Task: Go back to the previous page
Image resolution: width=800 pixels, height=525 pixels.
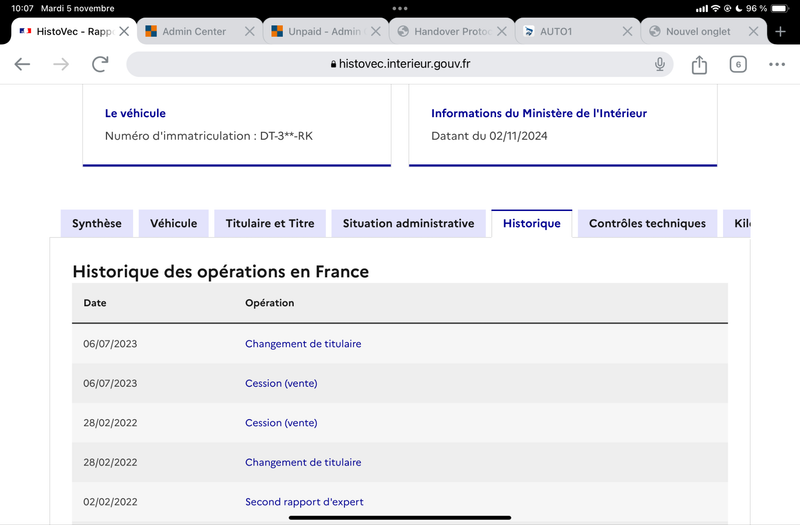Action: click(x=22, y=64)
